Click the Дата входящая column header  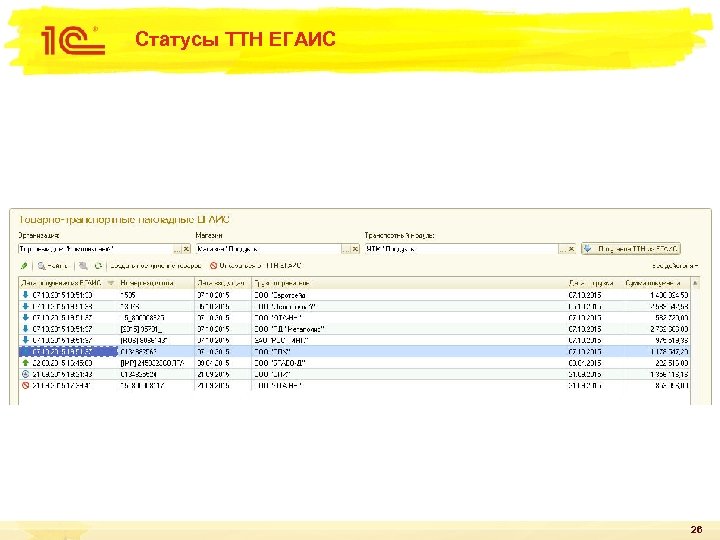coord(223,283)
